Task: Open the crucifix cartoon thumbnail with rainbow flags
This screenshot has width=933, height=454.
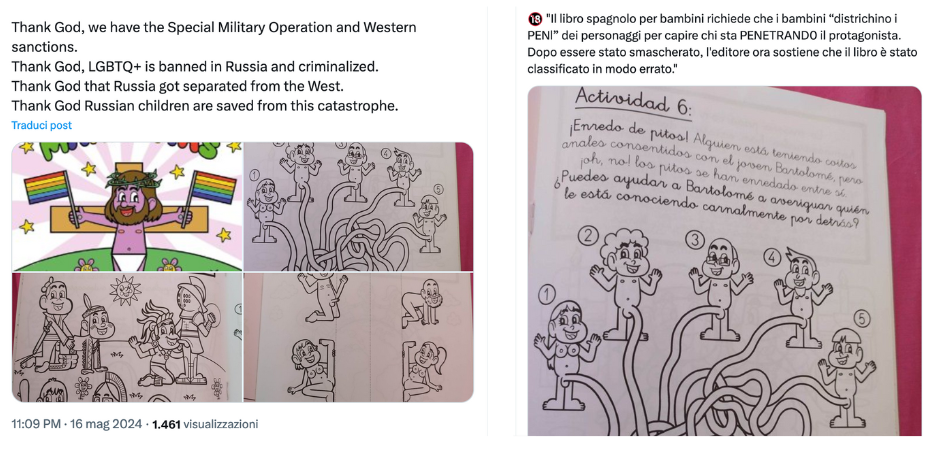Action: (127, 206)
